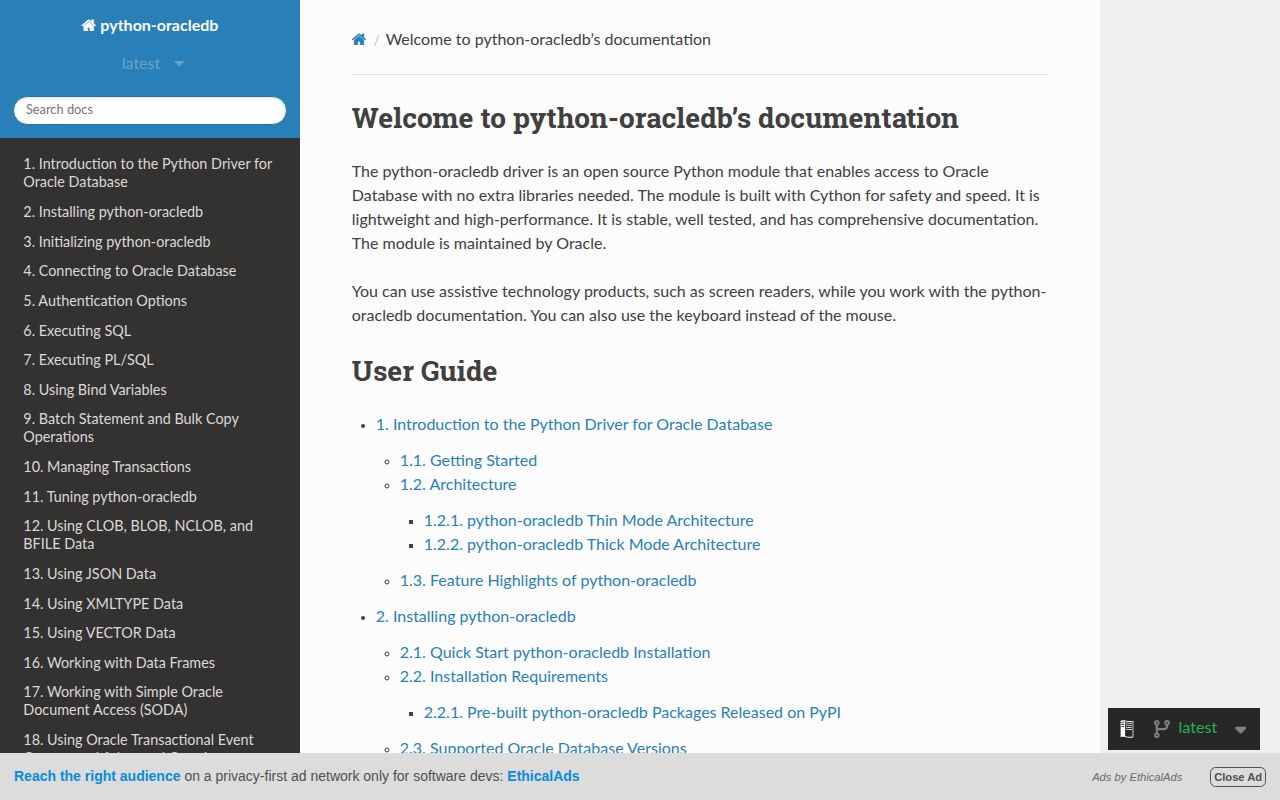Follow 1.2.2. Thick Mode Architecture link
The height and width of the screenshot is (800, 1280).
coord(592,545)
